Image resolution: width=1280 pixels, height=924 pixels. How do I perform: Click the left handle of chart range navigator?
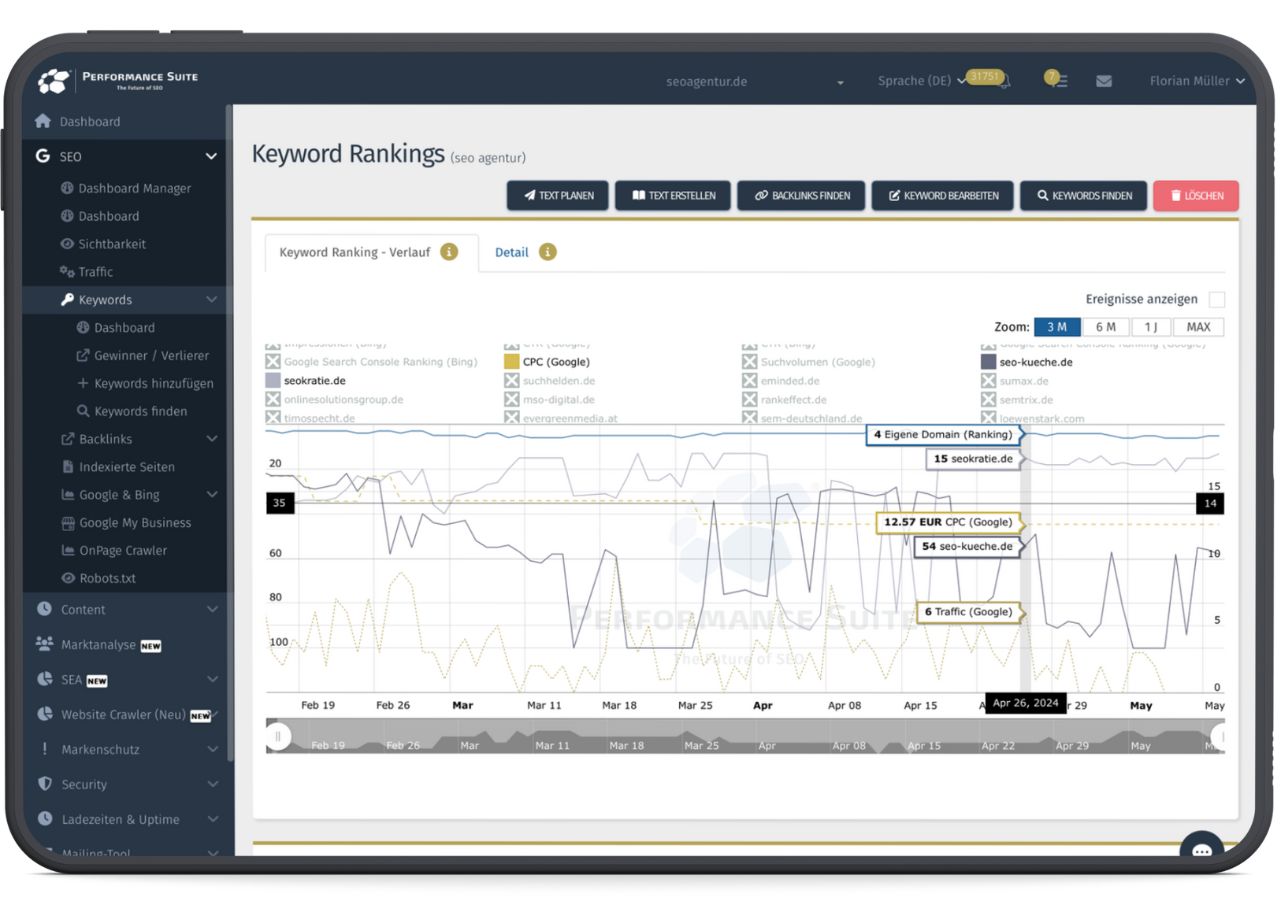pos(278,737)
